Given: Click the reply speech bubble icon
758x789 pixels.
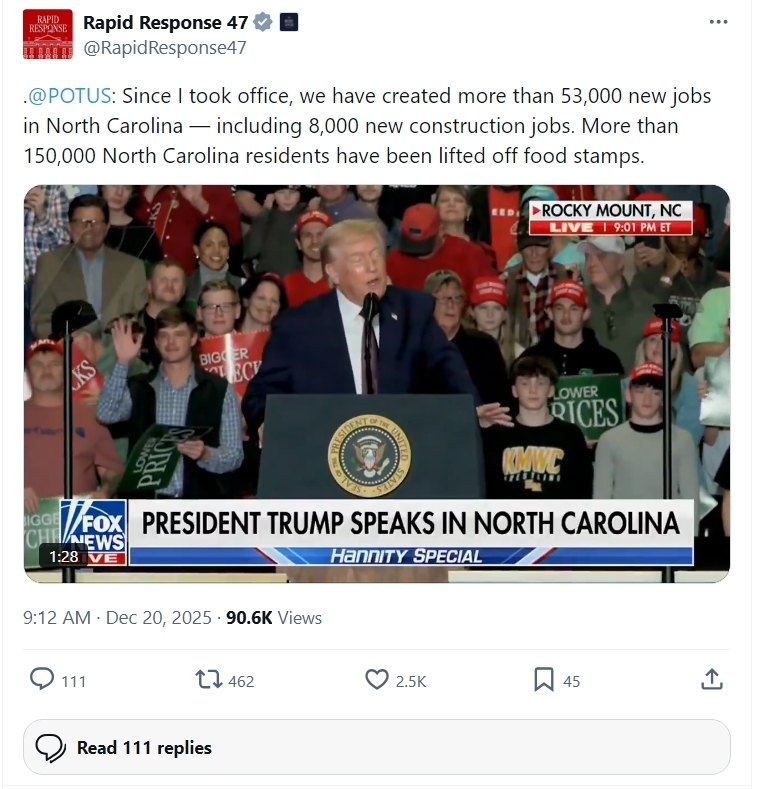Looking at the screenshot, I should click(x=42, y=679).
